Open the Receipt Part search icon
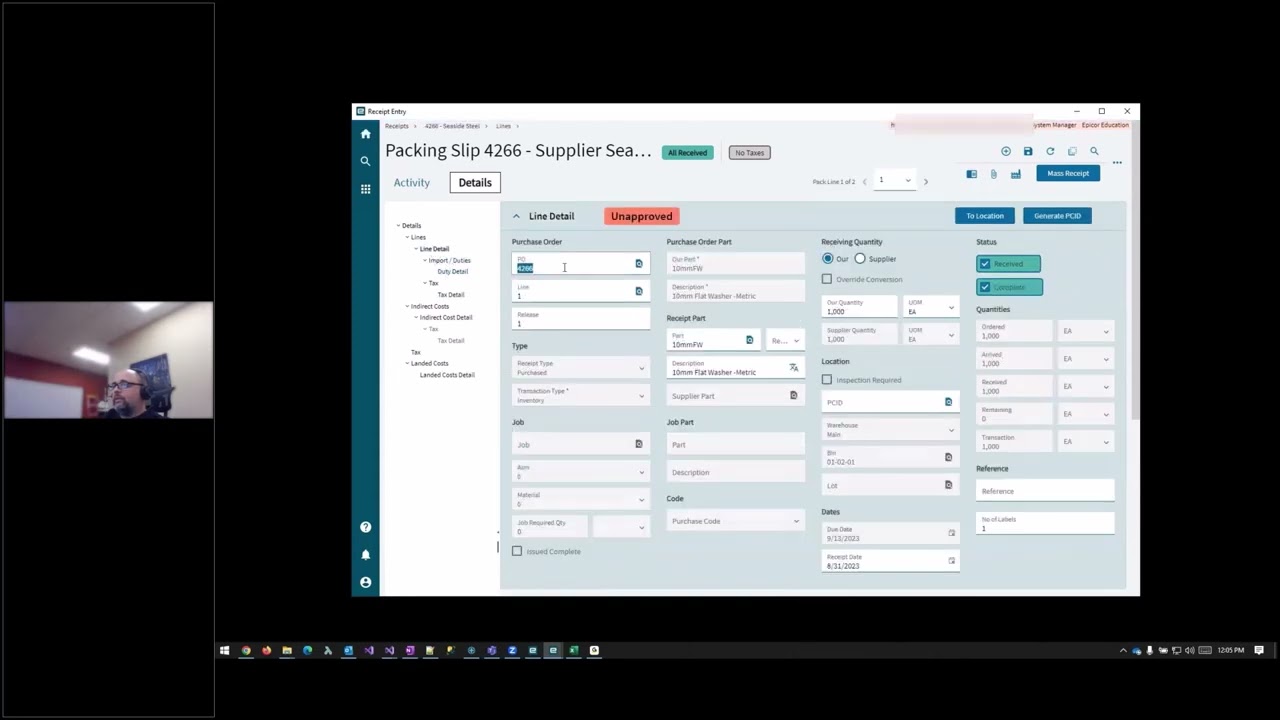Screen dimensions: 1280x720 click(749, 341)
